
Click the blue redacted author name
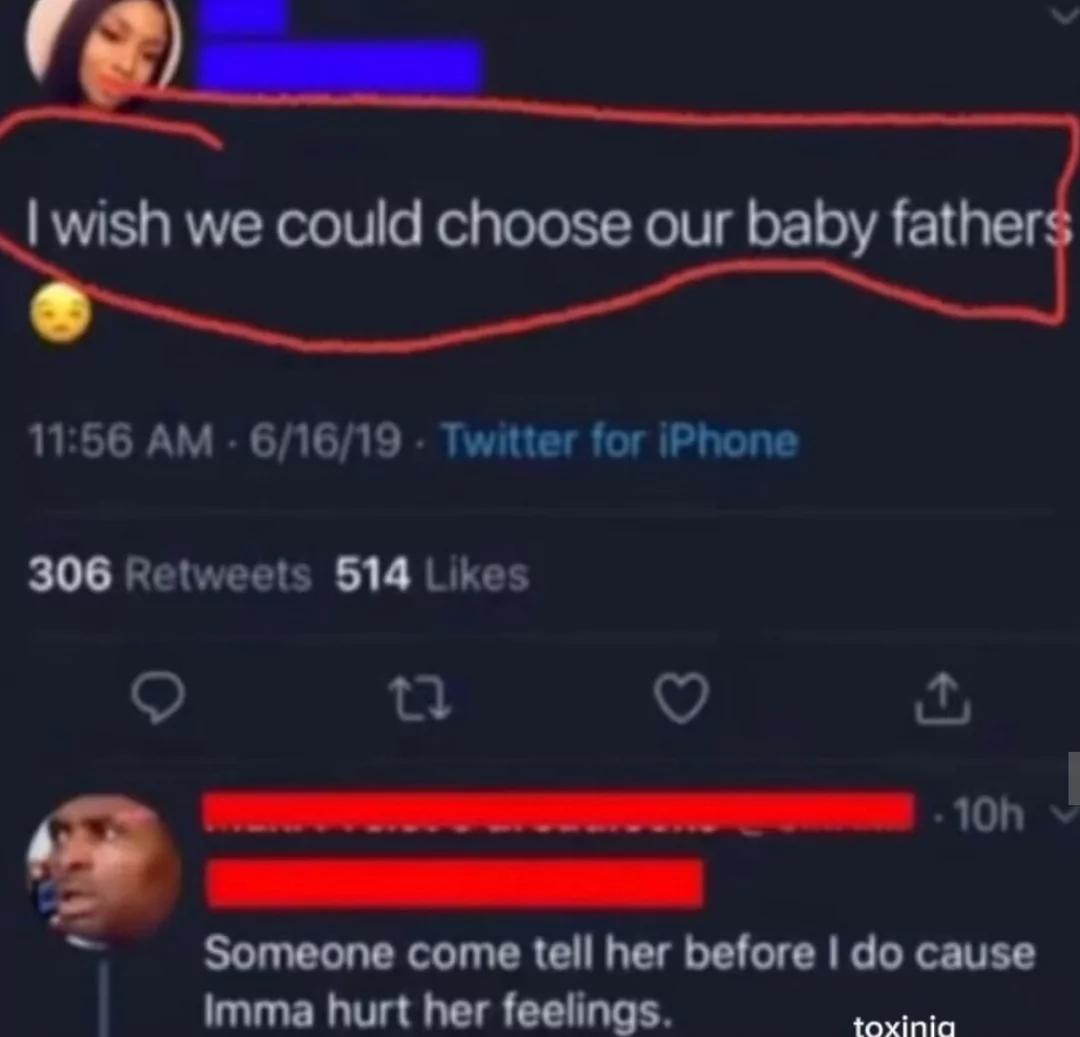coord(341,47)
